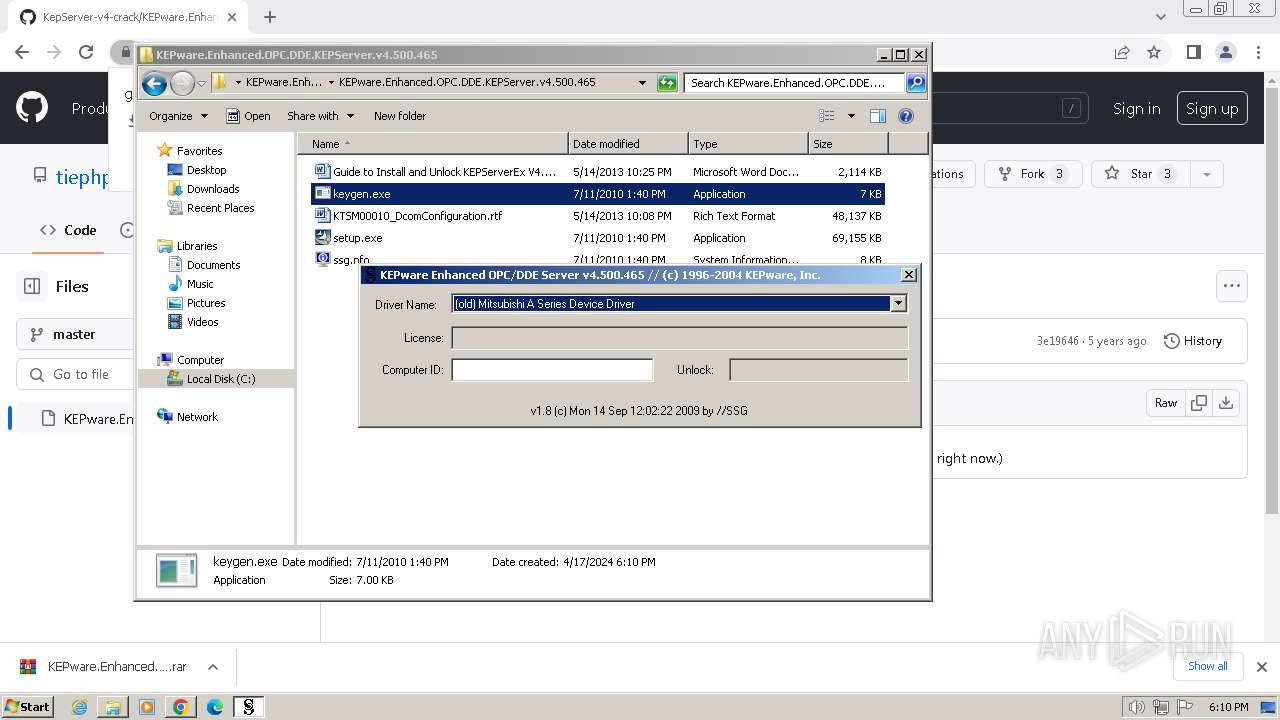Click the Explorer Back button

154,83
